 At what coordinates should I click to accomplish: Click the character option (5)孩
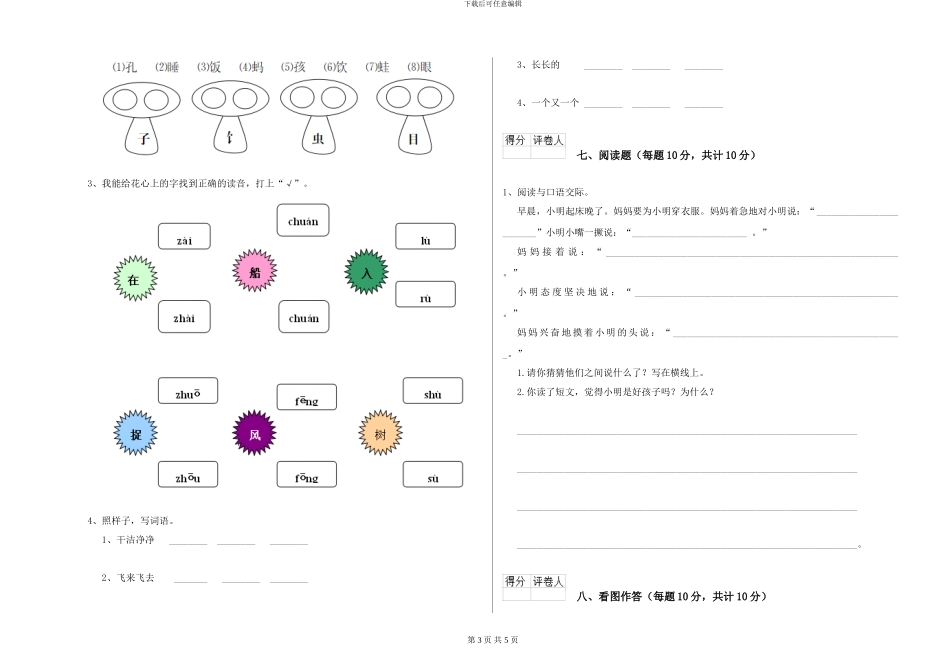(293, 67)
